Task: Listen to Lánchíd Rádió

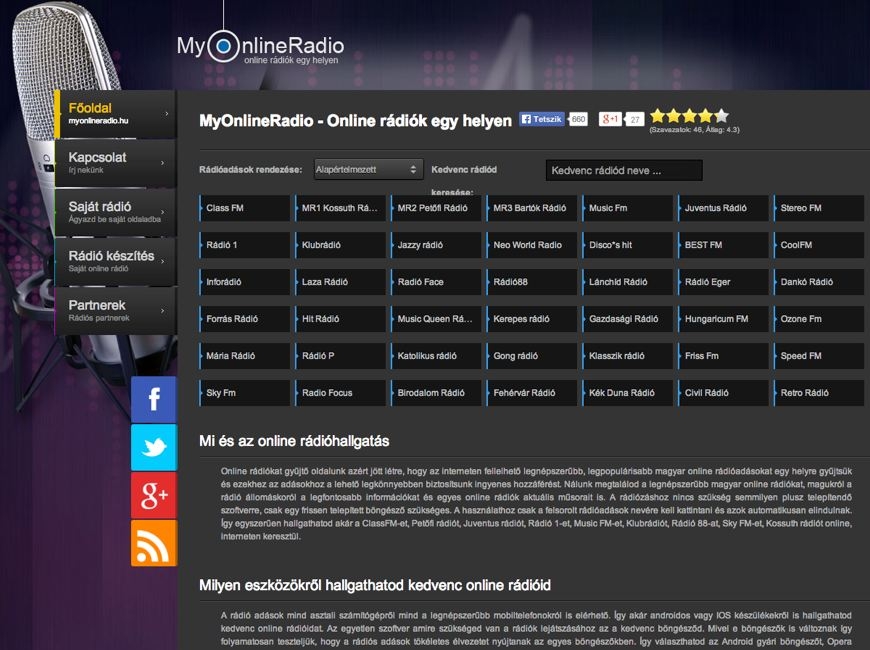Action: (x=627, y=282)
